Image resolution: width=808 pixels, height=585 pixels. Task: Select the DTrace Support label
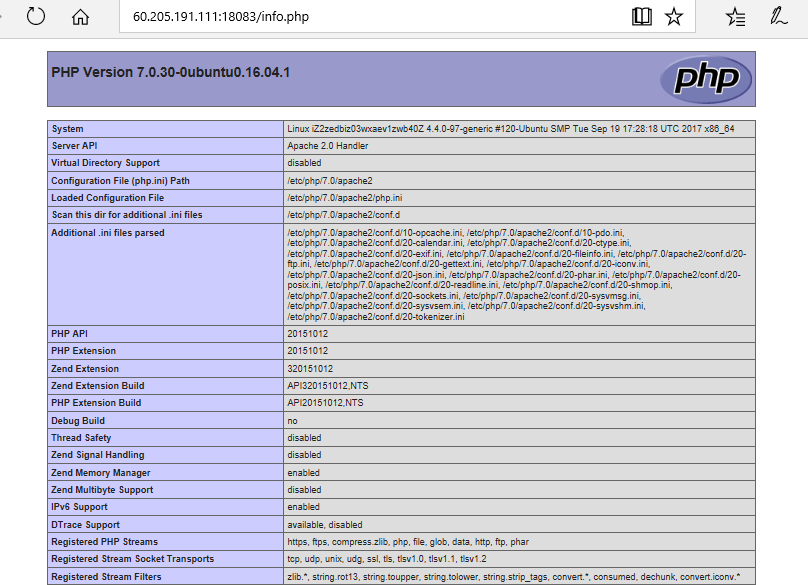pyautogui.click(x=85, y=525)
